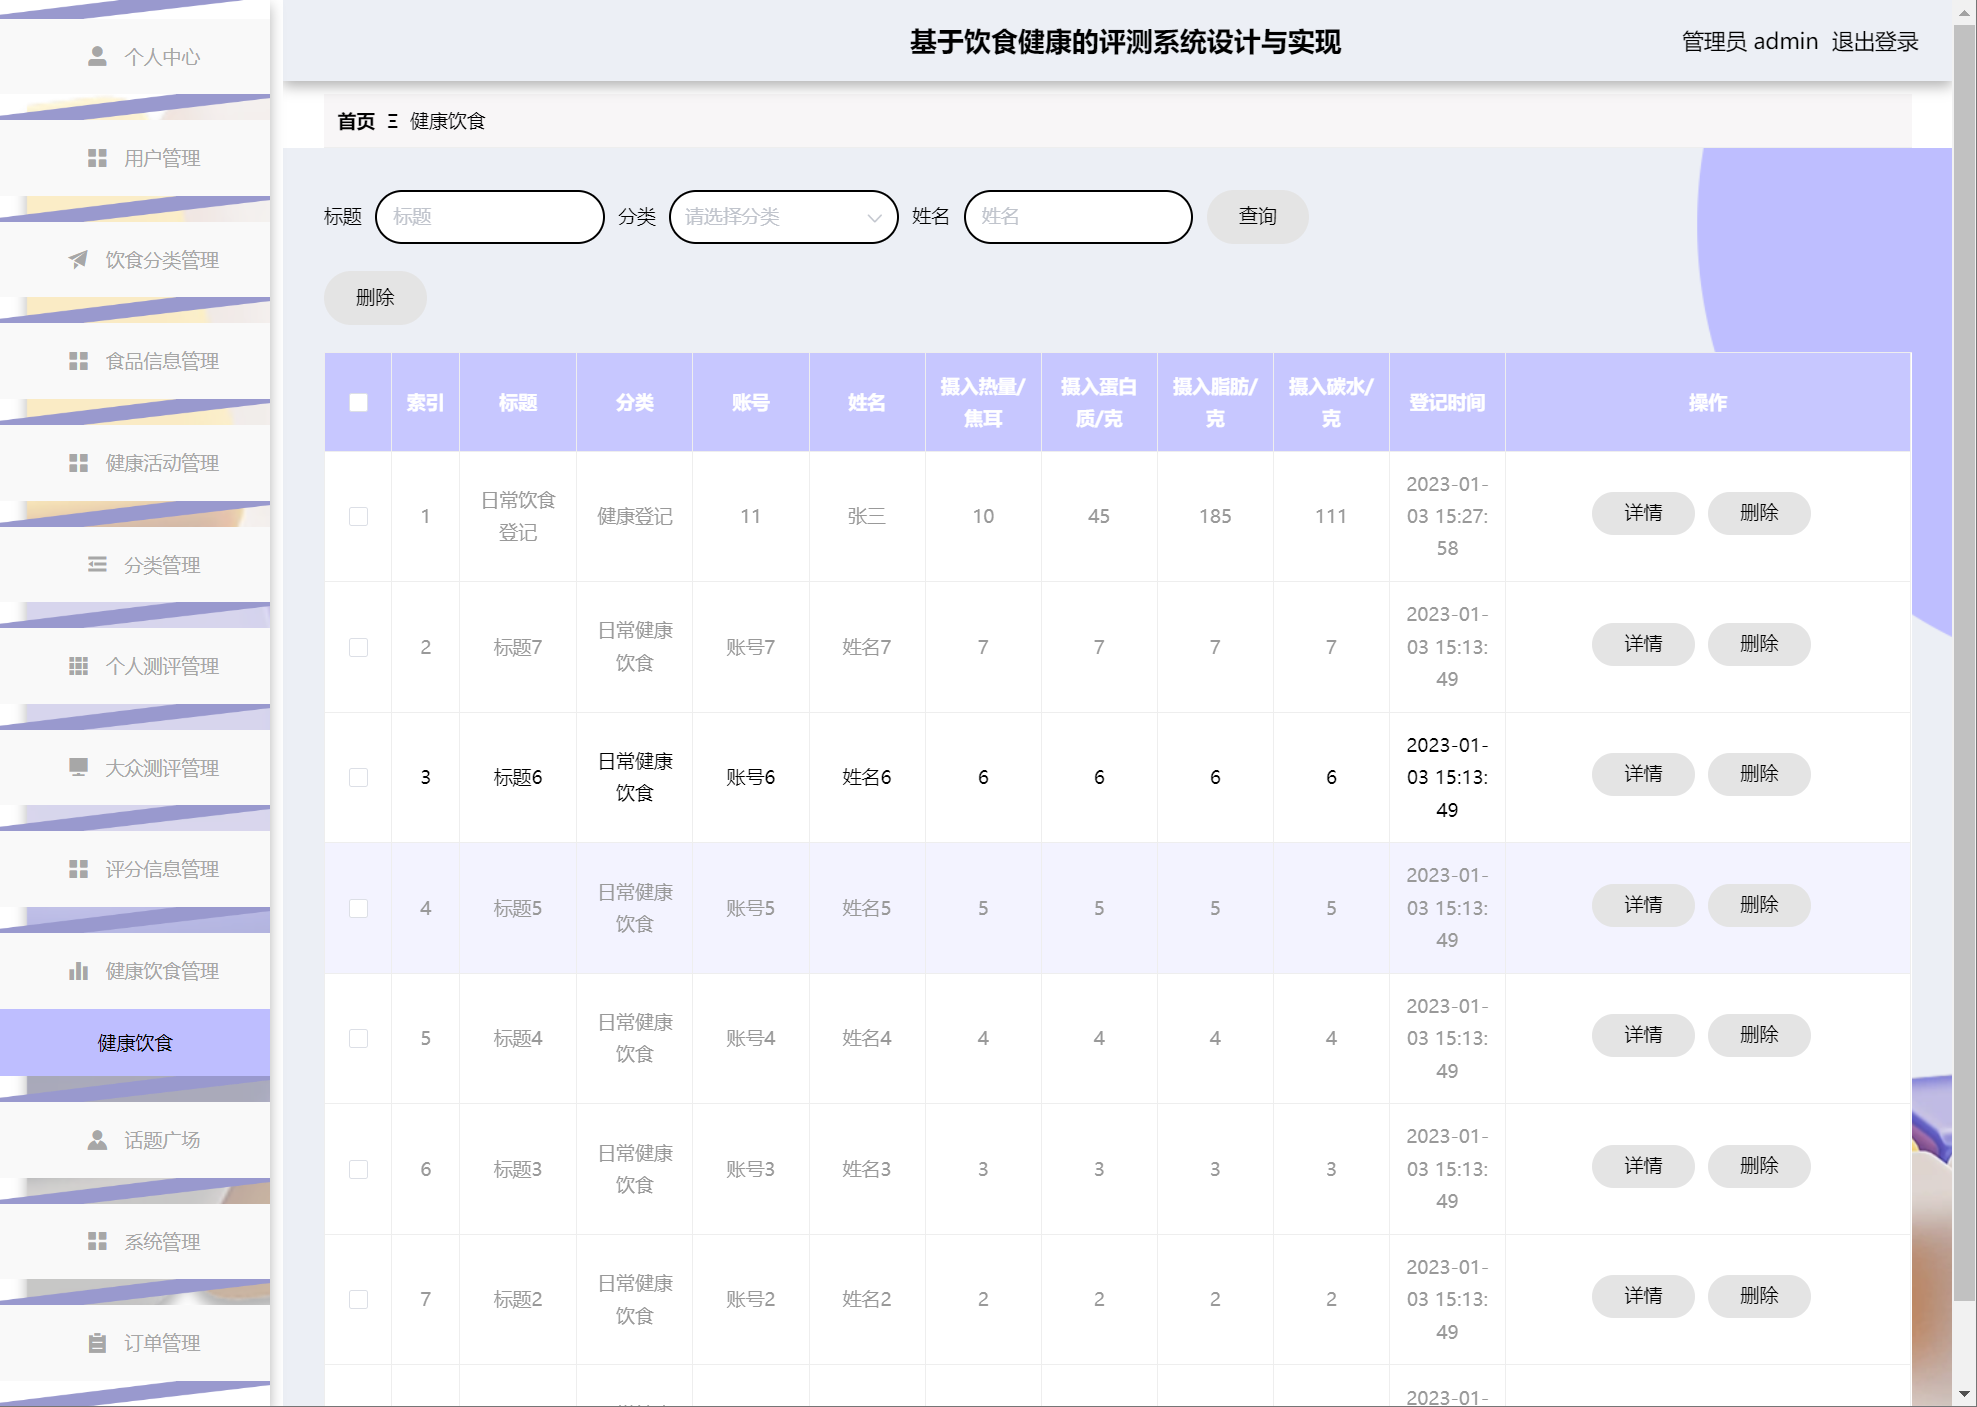1977x1407 pixels.
Task: Click the bar chart icon for 健康饮食管理
Action: (x=78, y=971)
